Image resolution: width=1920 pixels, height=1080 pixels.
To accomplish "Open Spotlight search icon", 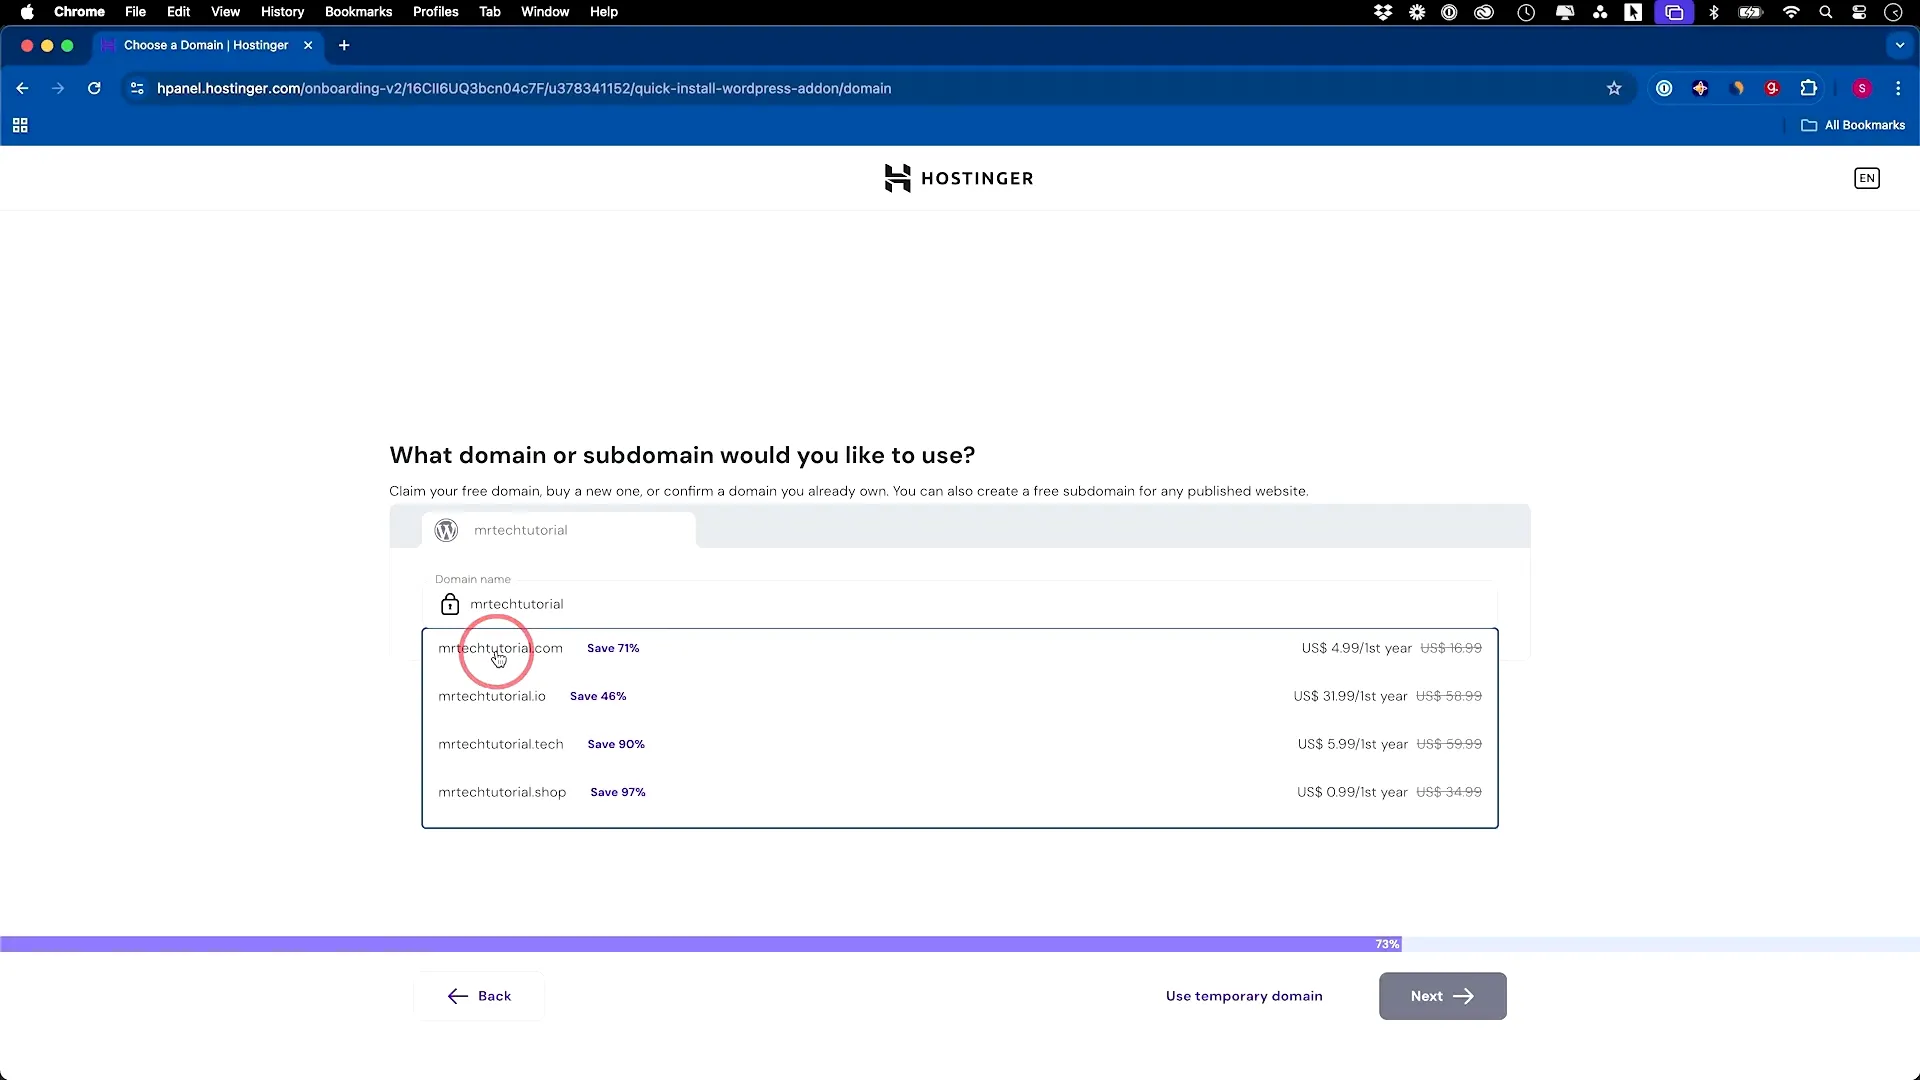I will (1826, 12).
